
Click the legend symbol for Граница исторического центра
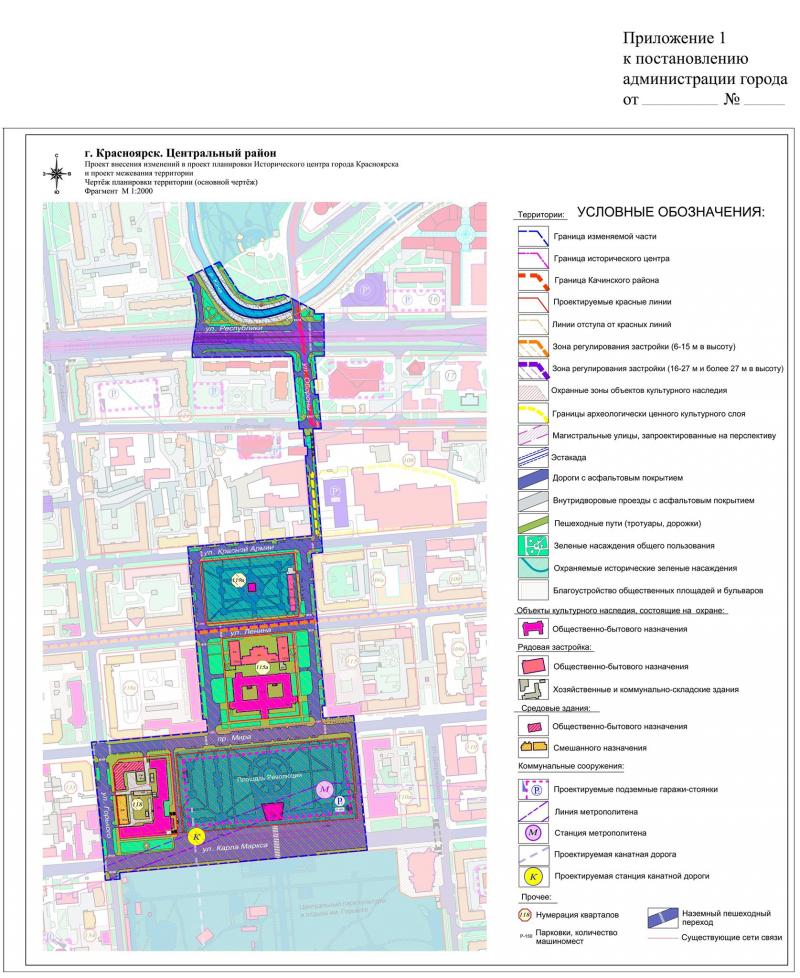534,258
